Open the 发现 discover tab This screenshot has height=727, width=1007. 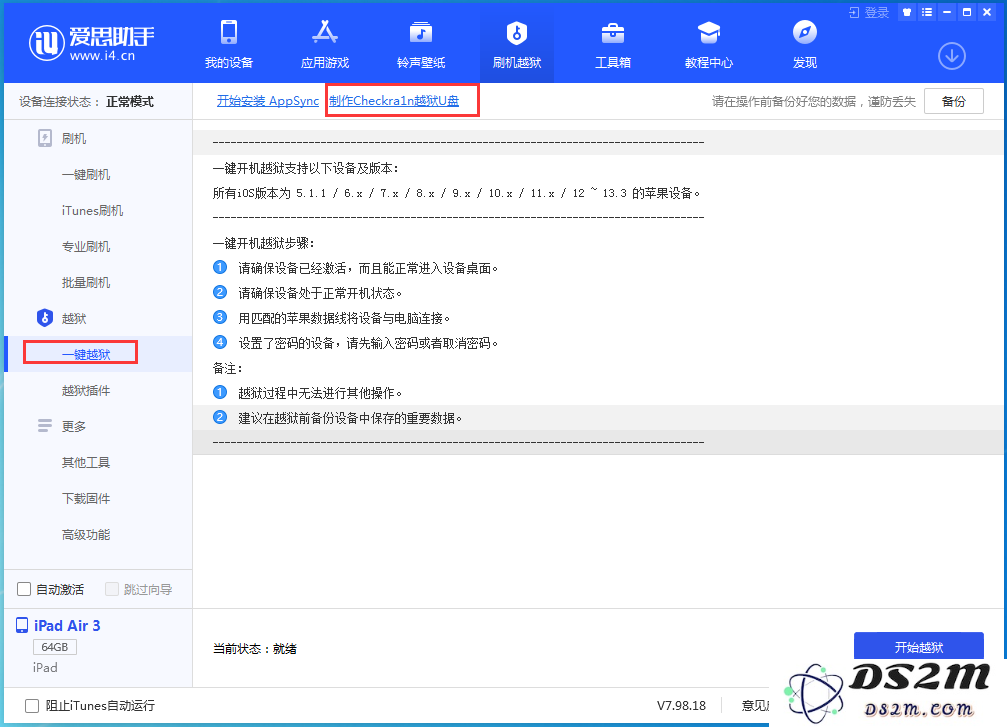coord(805,44)
